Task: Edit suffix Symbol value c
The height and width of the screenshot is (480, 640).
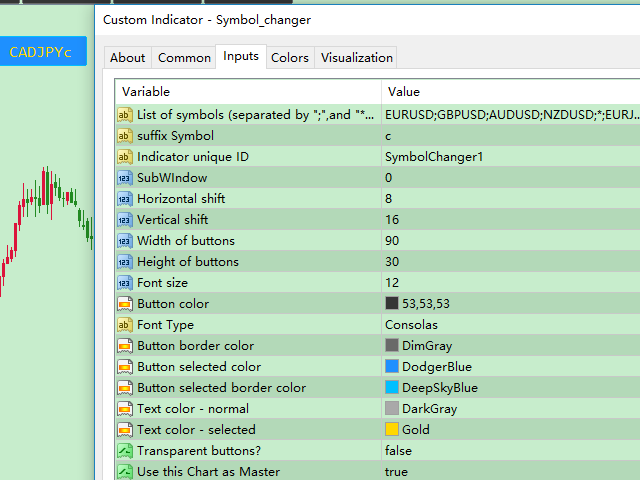Action: [511, 136]
